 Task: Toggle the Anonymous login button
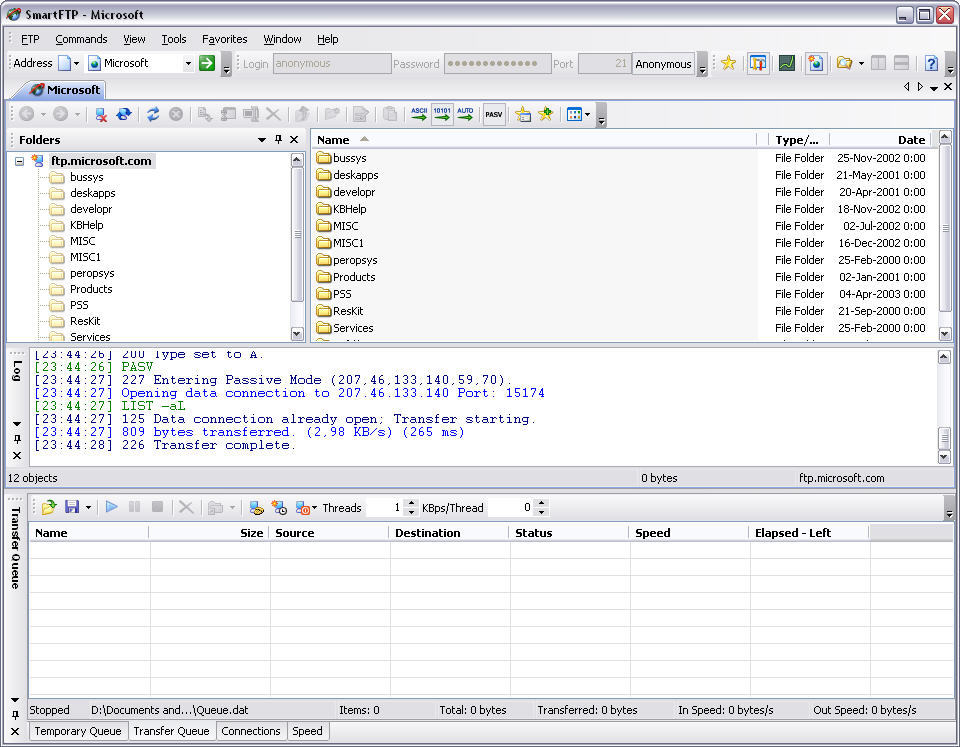[x=663, y=64]
